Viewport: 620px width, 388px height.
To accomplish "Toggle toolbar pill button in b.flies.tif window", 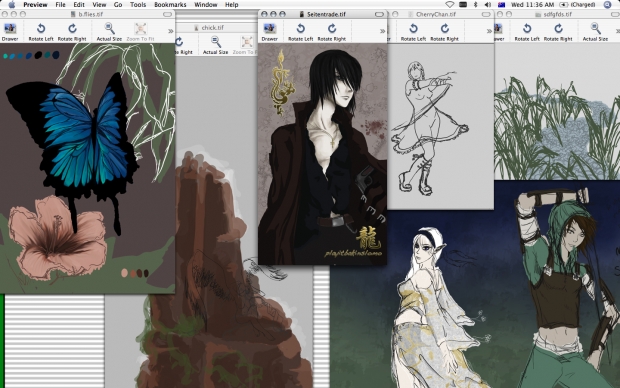I will coord(168,14).
